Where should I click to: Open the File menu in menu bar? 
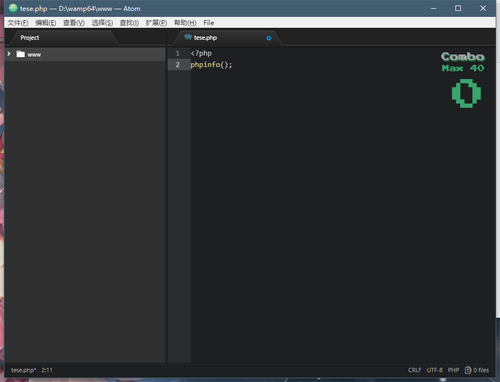coord(209,23)
